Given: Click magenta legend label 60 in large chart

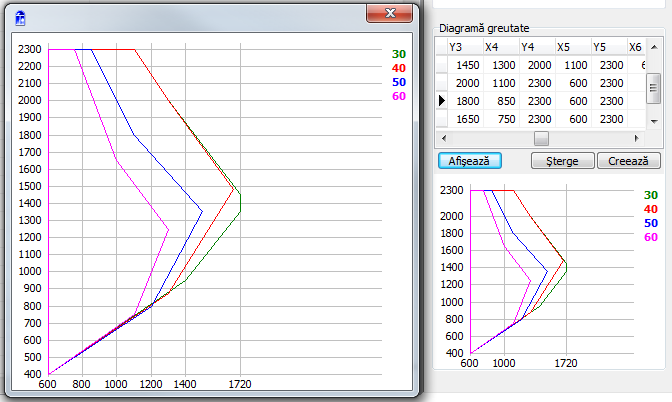Looking at the screenshot, I should (399, 96).
